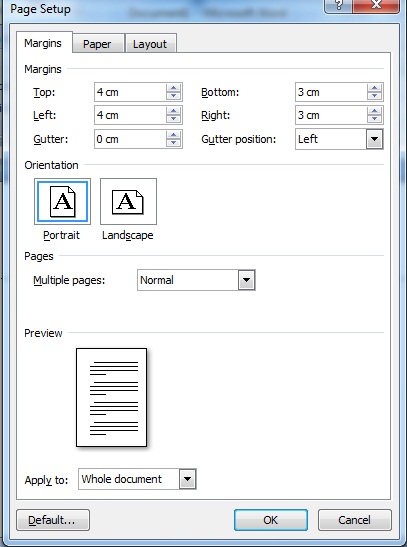
Task: Click the Landscape label text
Action: [128, 235]
